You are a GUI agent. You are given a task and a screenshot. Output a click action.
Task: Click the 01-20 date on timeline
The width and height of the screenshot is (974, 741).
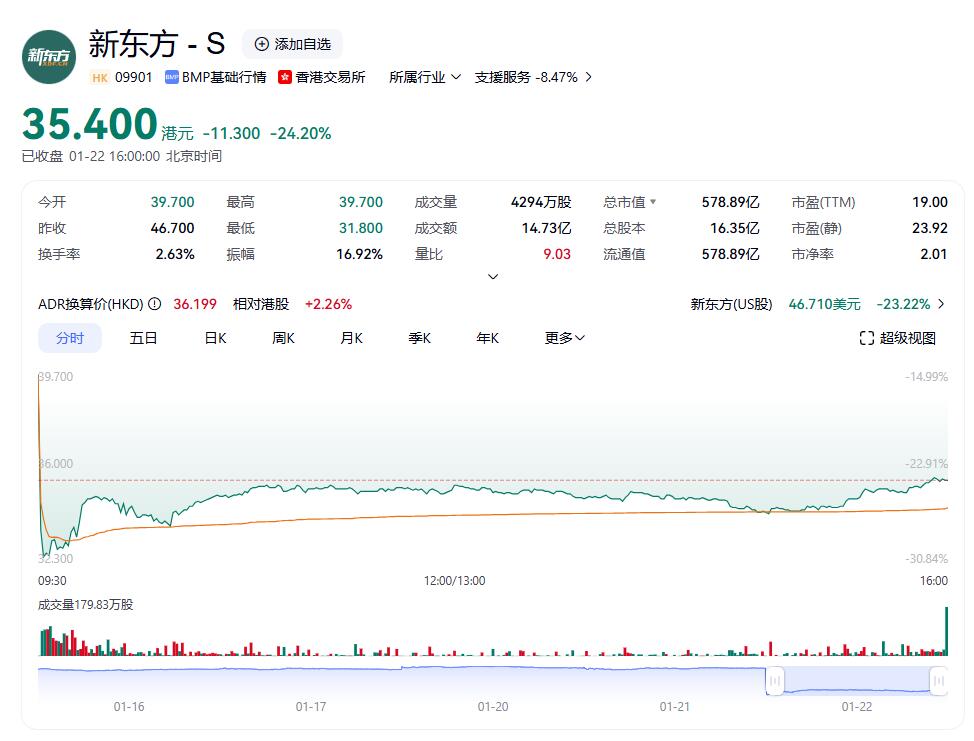492,706
